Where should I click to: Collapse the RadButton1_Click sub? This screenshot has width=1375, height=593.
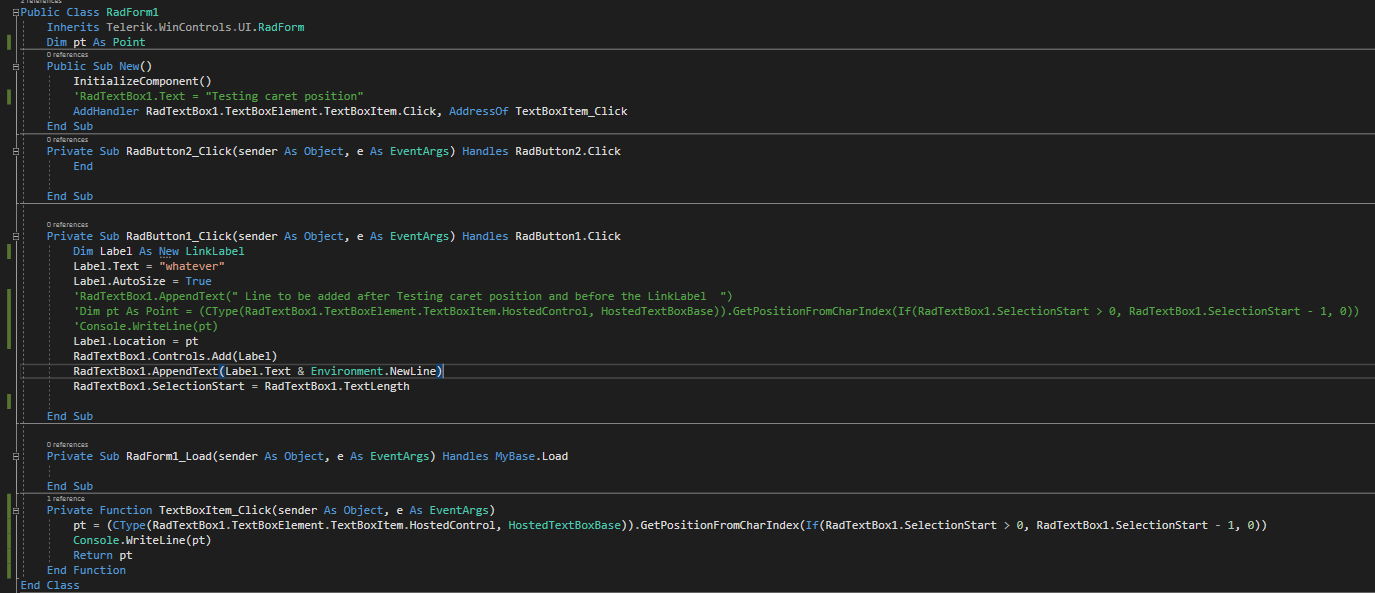15,236
